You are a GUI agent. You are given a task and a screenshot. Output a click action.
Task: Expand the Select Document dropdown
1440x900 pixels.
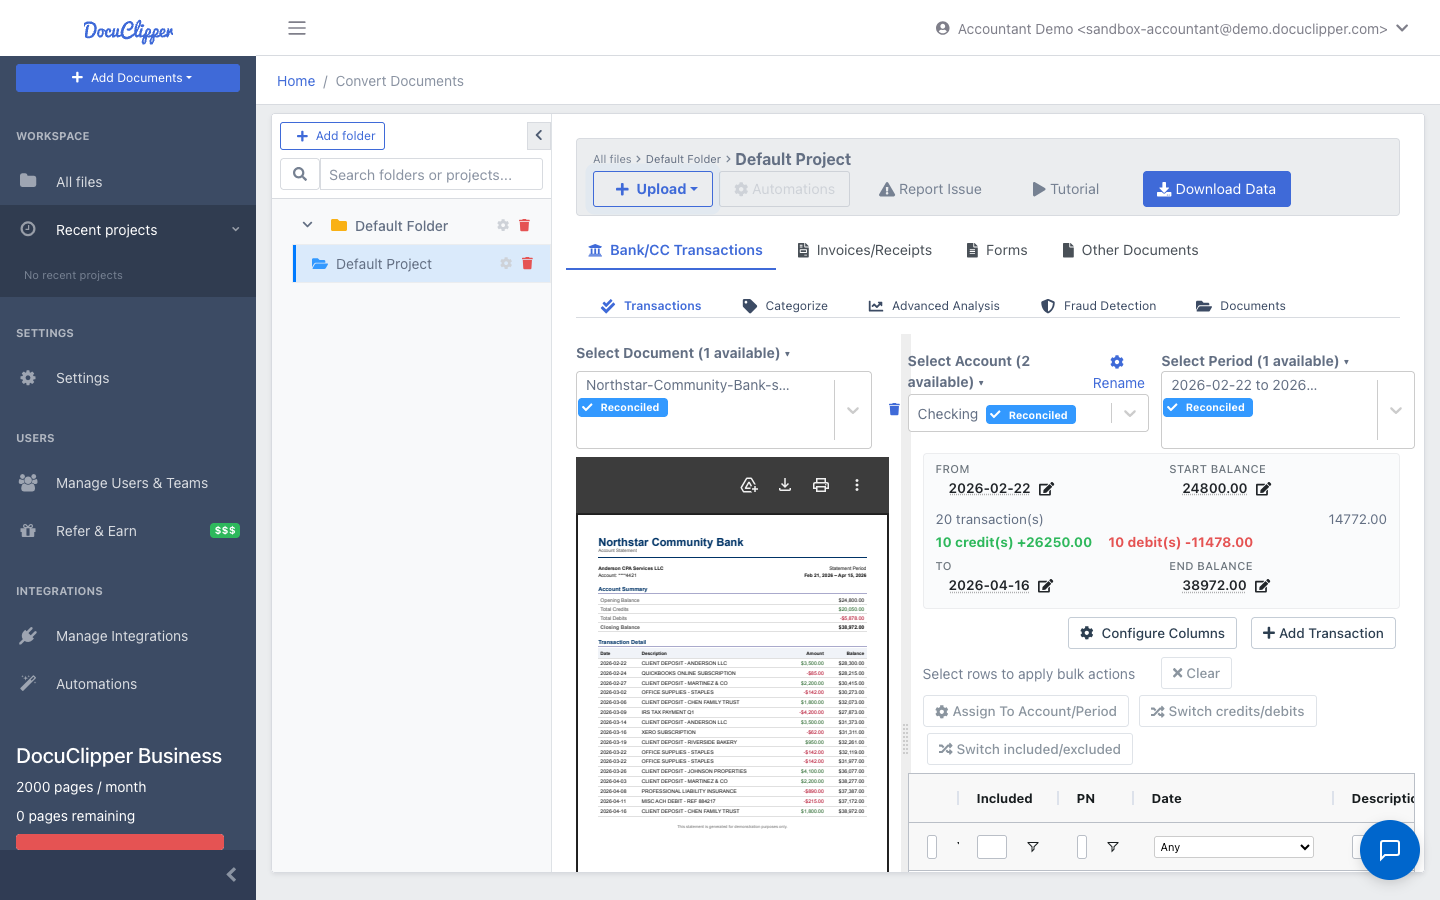pos(853,410)
